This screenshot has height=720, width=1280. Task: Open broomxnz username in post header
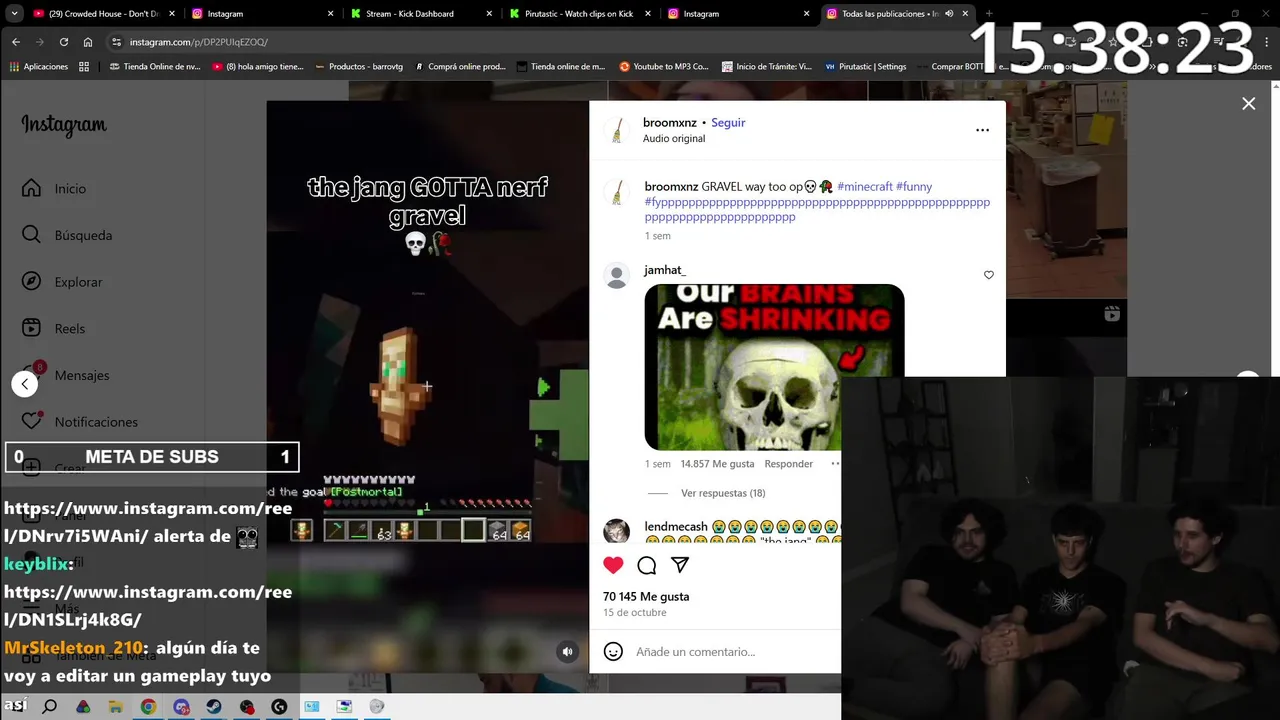pyautogui.click(x=670, y=122)
